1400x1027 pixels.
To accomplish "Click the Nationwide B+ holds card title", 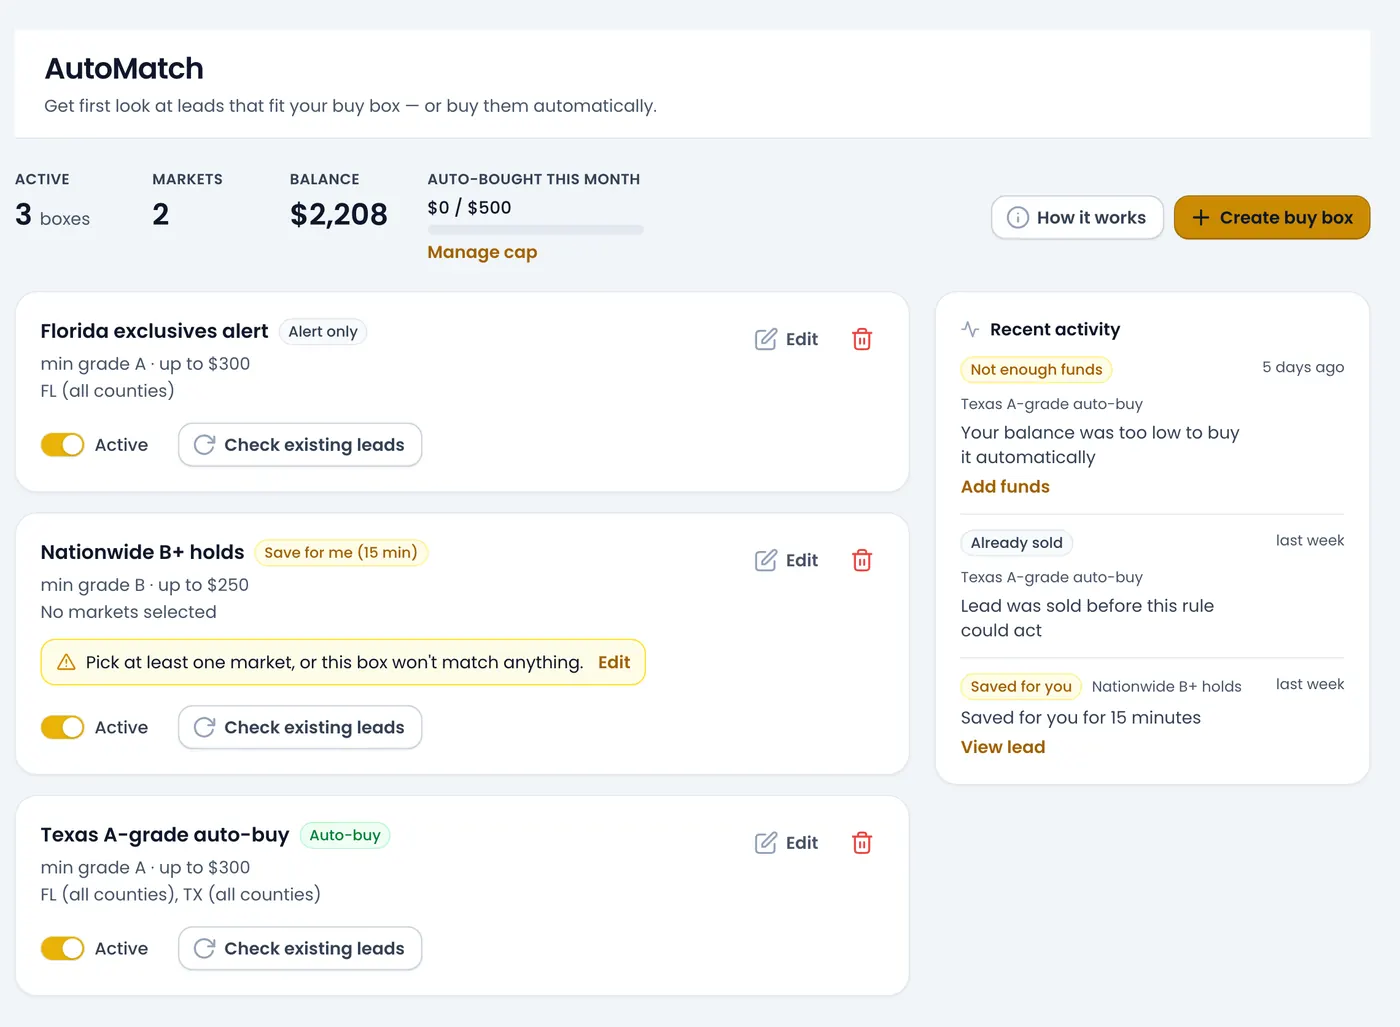I will pyautogui.click(x=142, y=552).
